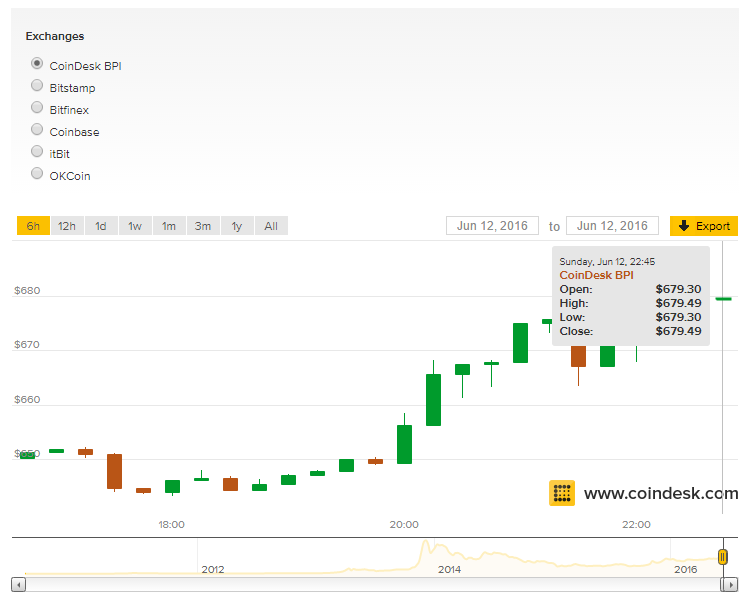This screenshot has width=748, height=604.
Task: Click the $680 price axis label
Action: point(27,291)
